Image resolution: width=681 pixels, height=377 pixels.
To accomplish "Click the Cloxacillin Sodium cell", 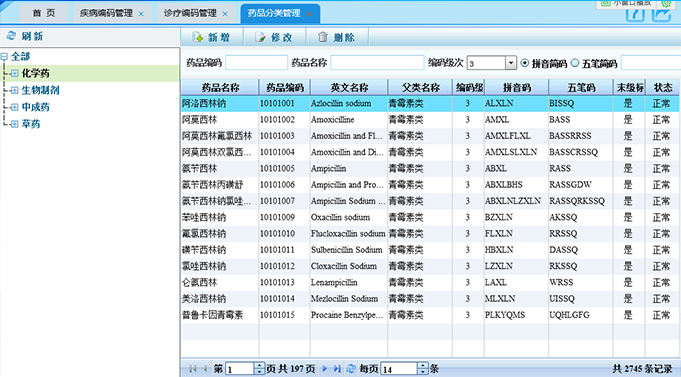I will click(x=349, y=266).
